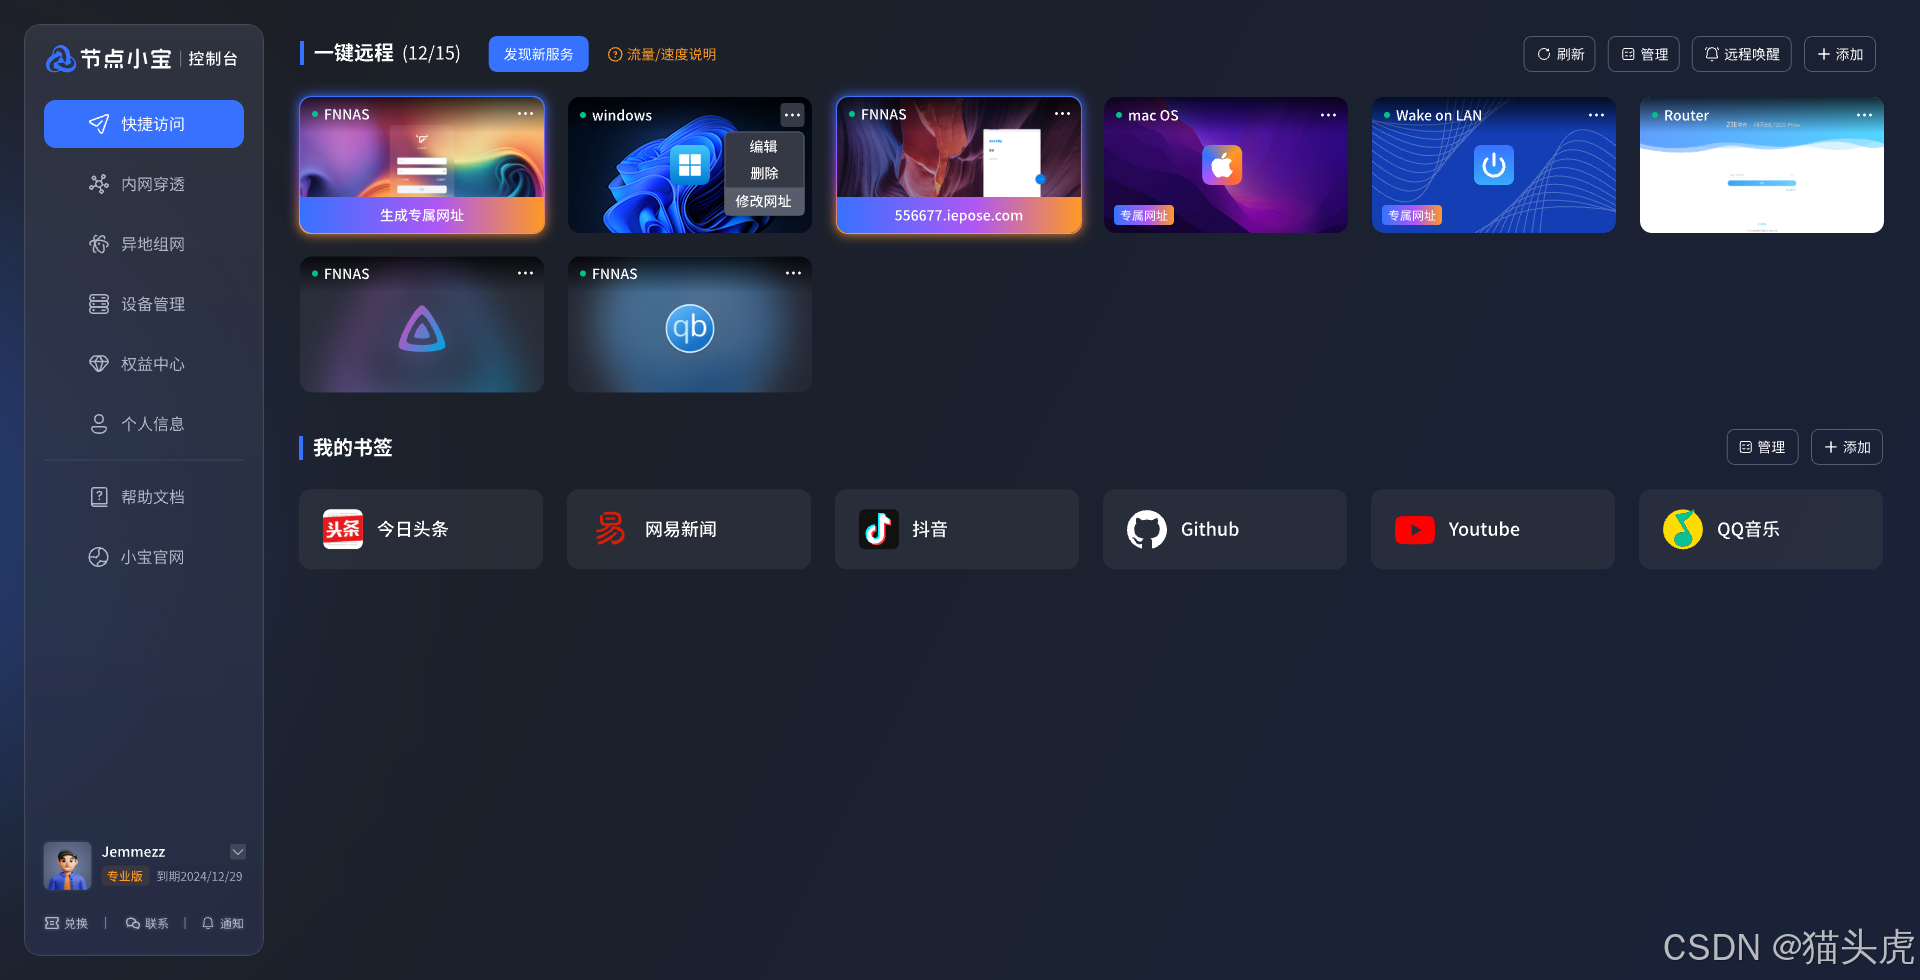Click 发现新服务 button
The image size is (1920, 980).
[538, 54]
